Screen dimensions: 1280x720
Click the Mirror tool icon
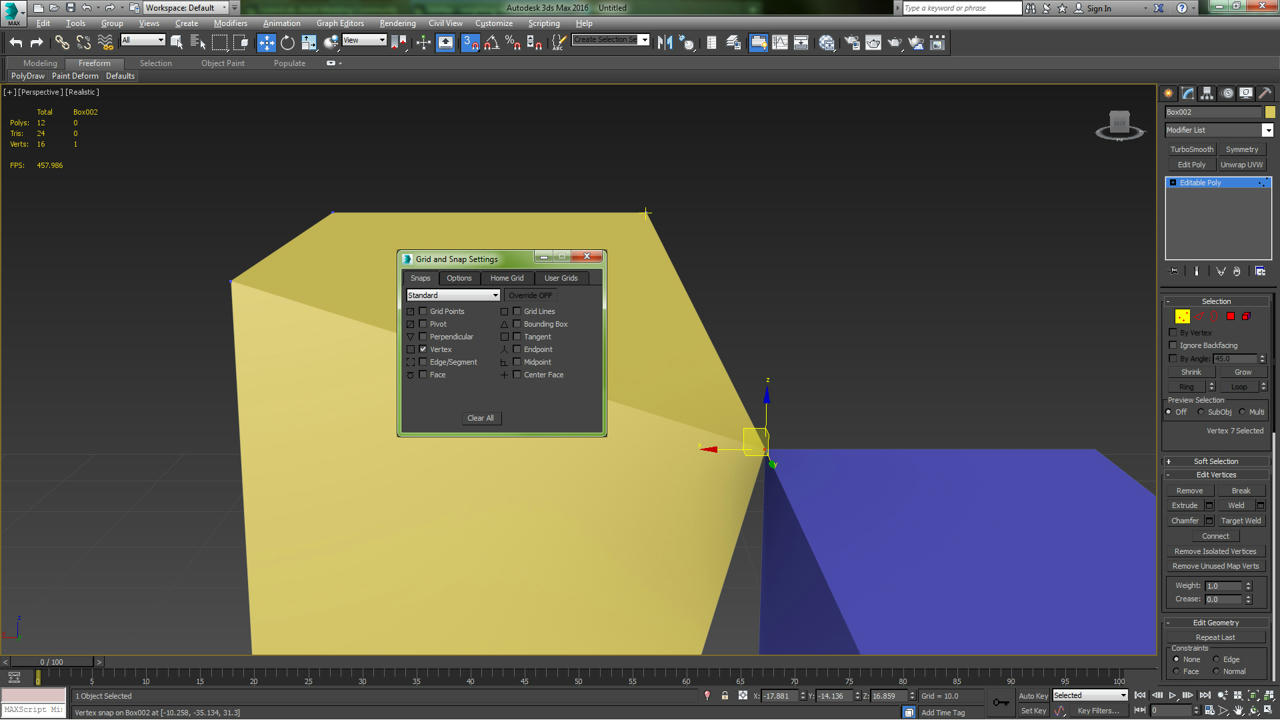point(665,42)
